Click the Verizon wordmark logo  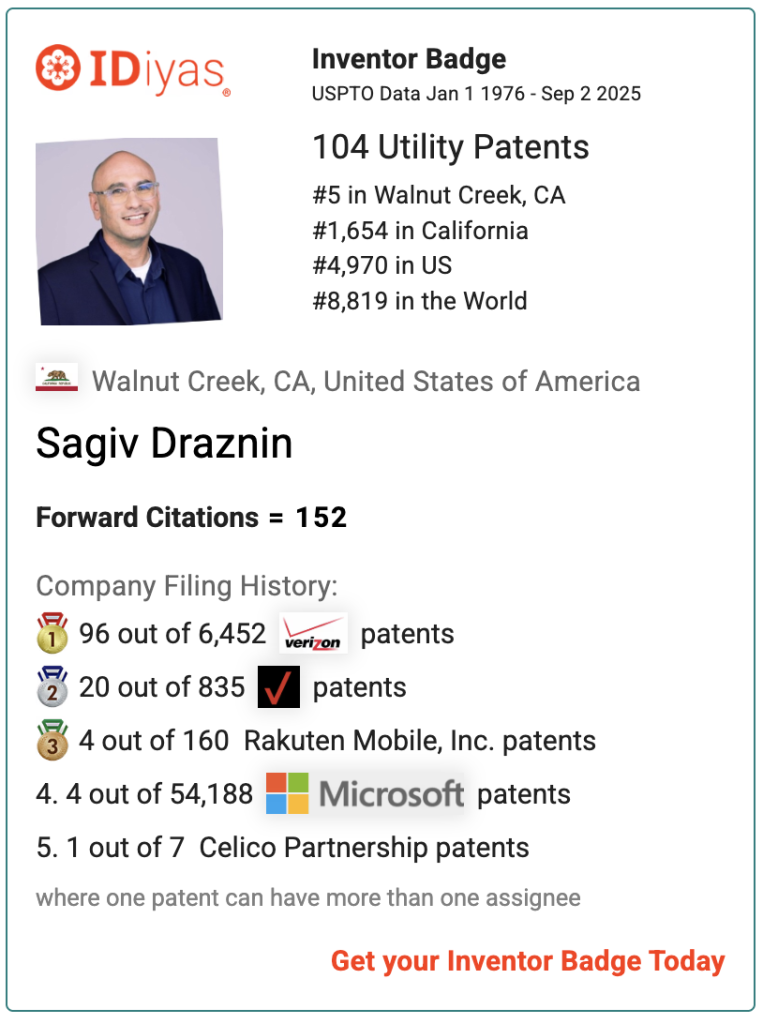tap(314, 633)
